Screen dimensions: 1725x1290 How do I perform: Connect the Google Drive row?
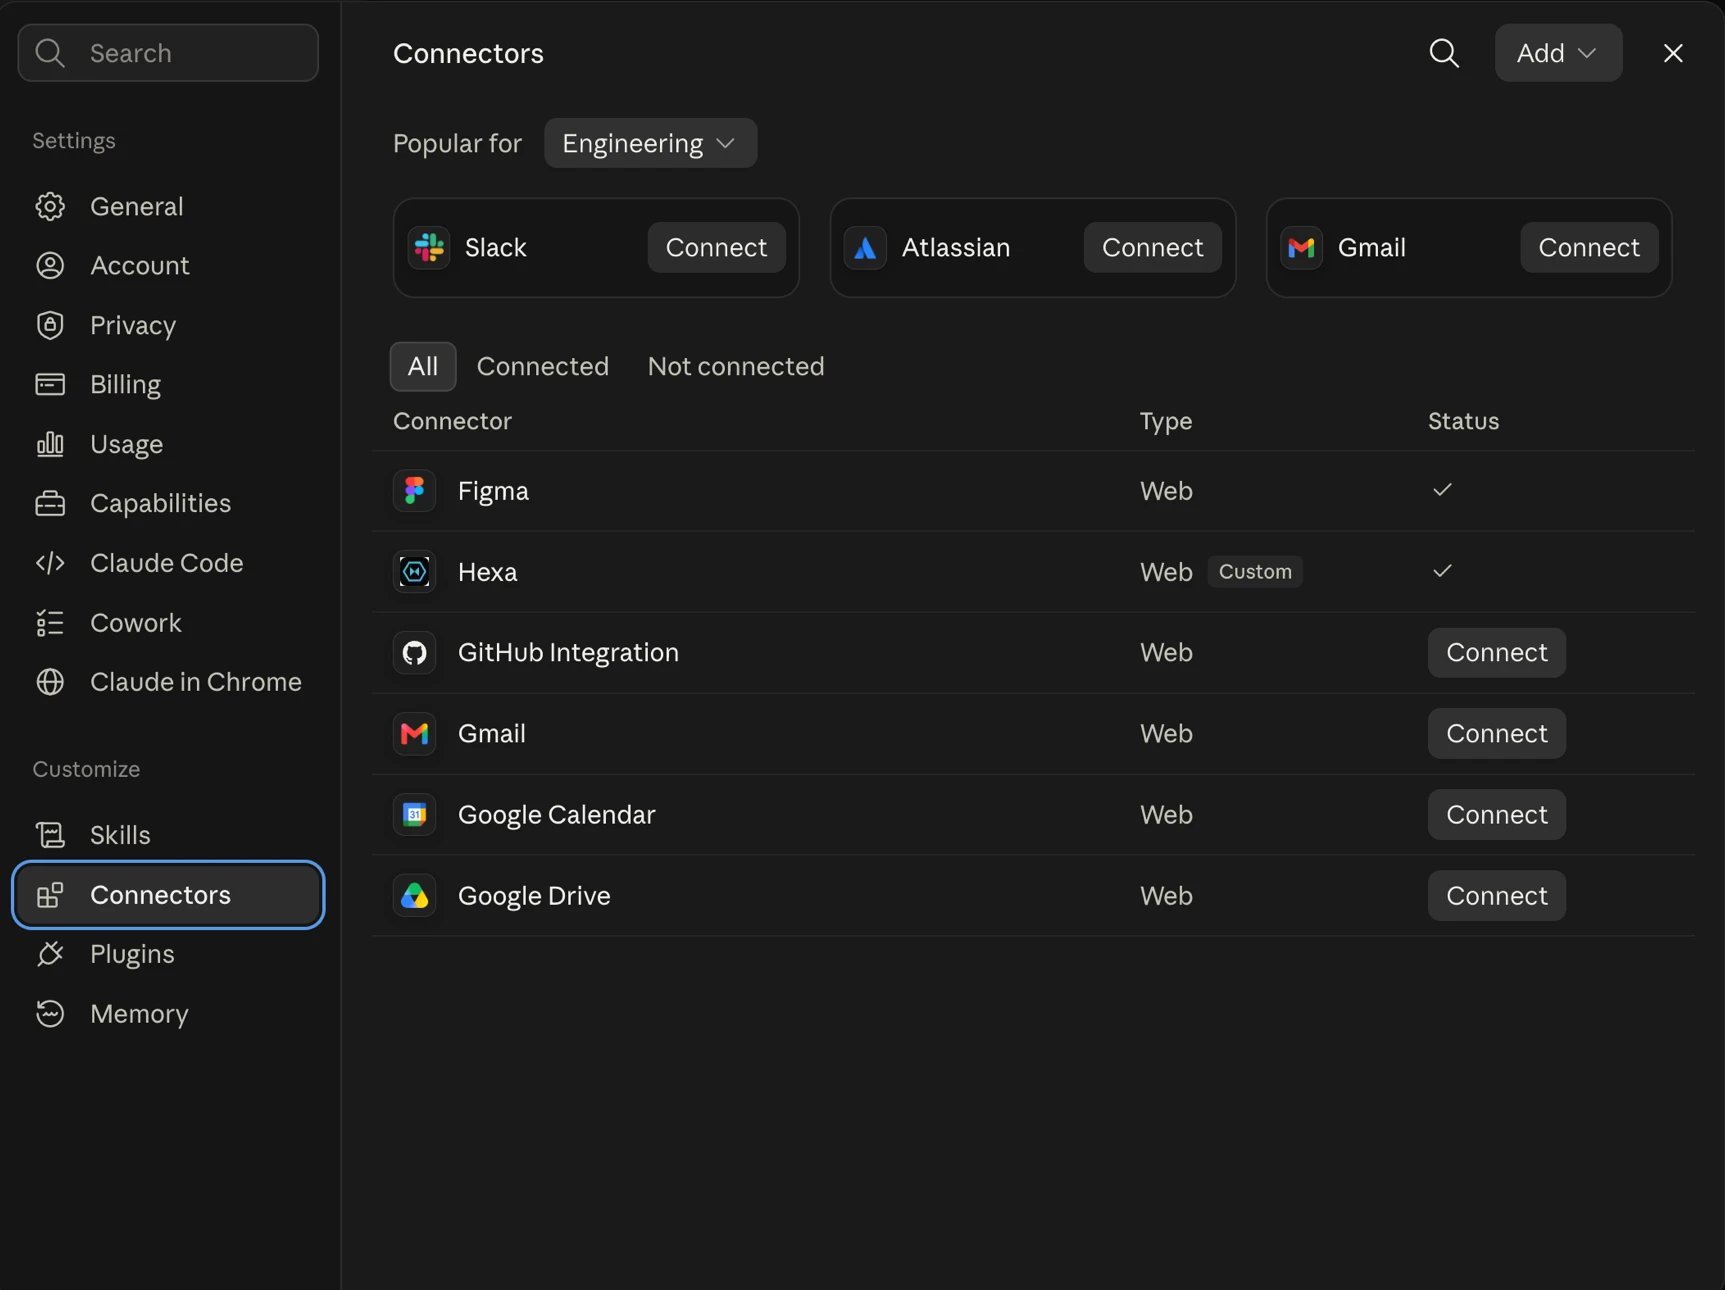click(1497, 895)
